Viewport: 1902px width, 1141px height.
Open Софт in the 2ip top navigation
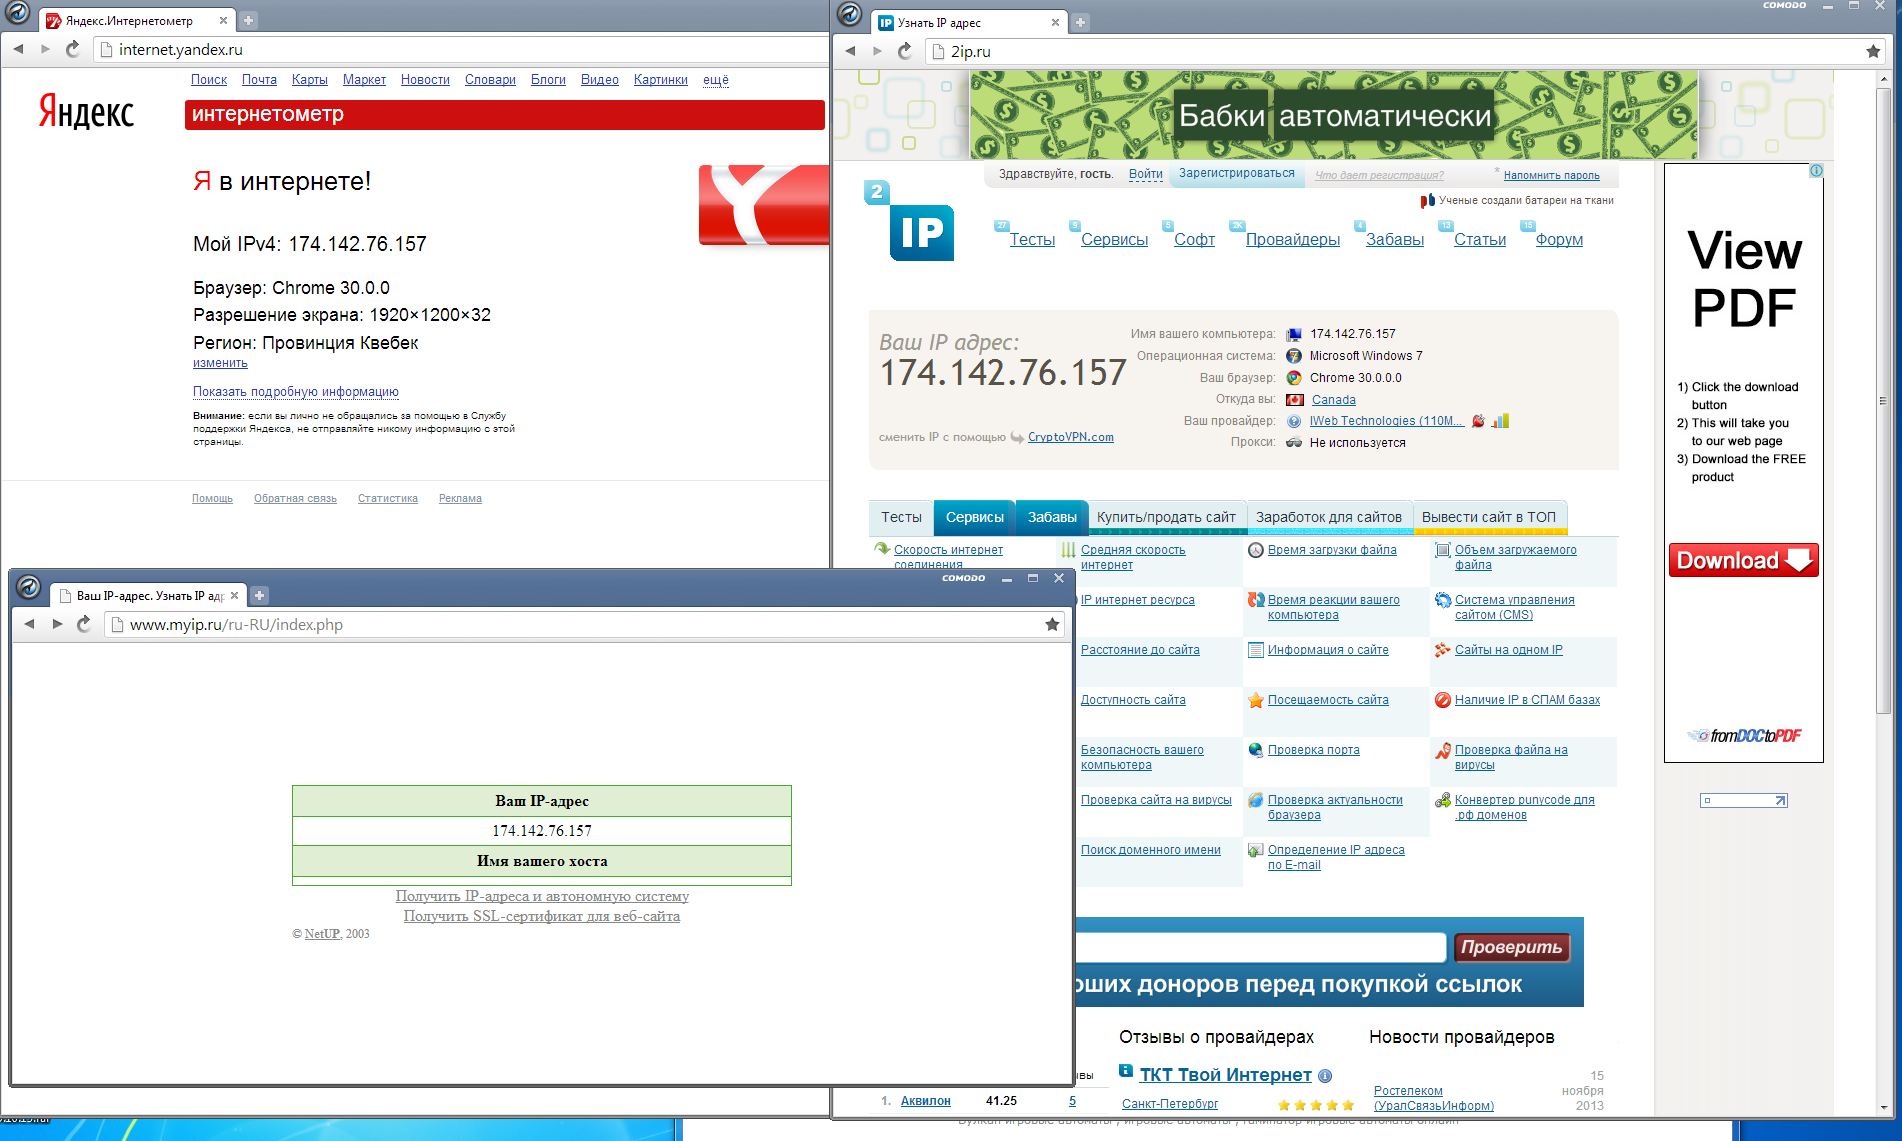pos(1194,240)
